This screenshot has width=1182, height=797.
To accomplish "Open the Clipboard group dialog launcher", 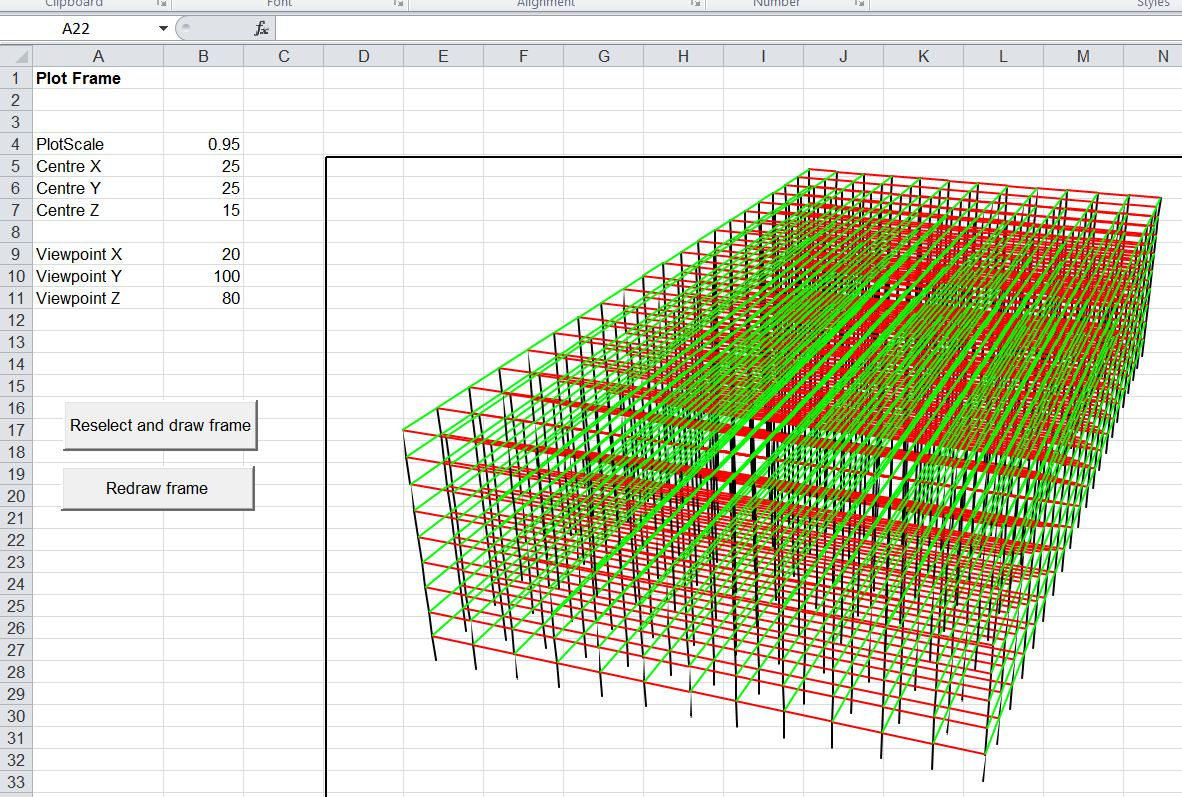I will (162, 4).
